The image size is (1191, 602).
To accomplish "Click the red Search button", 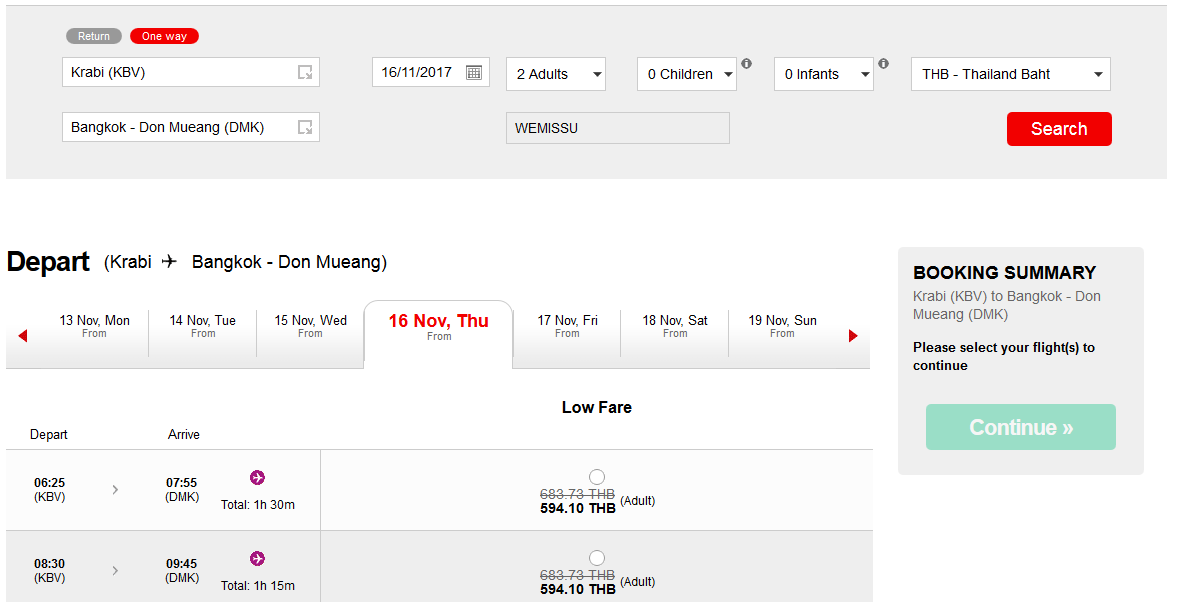I will 1059,129.
